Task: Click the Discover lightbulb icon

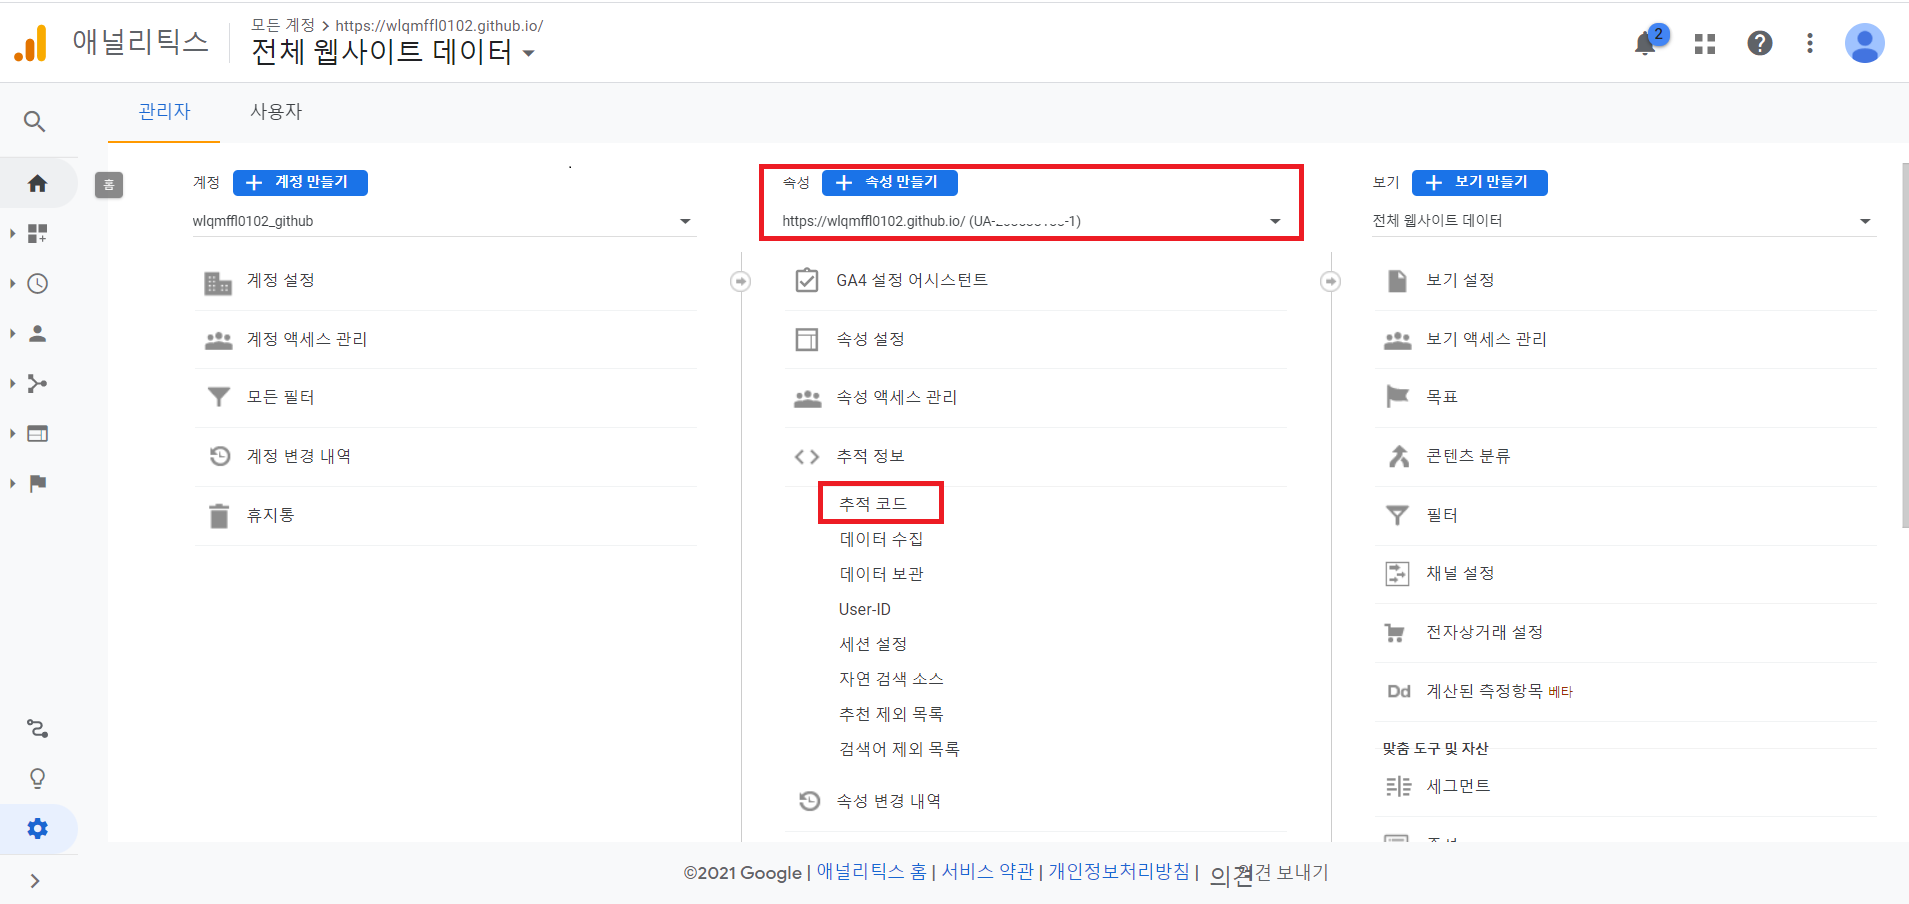Action: (x=38, y=778)
